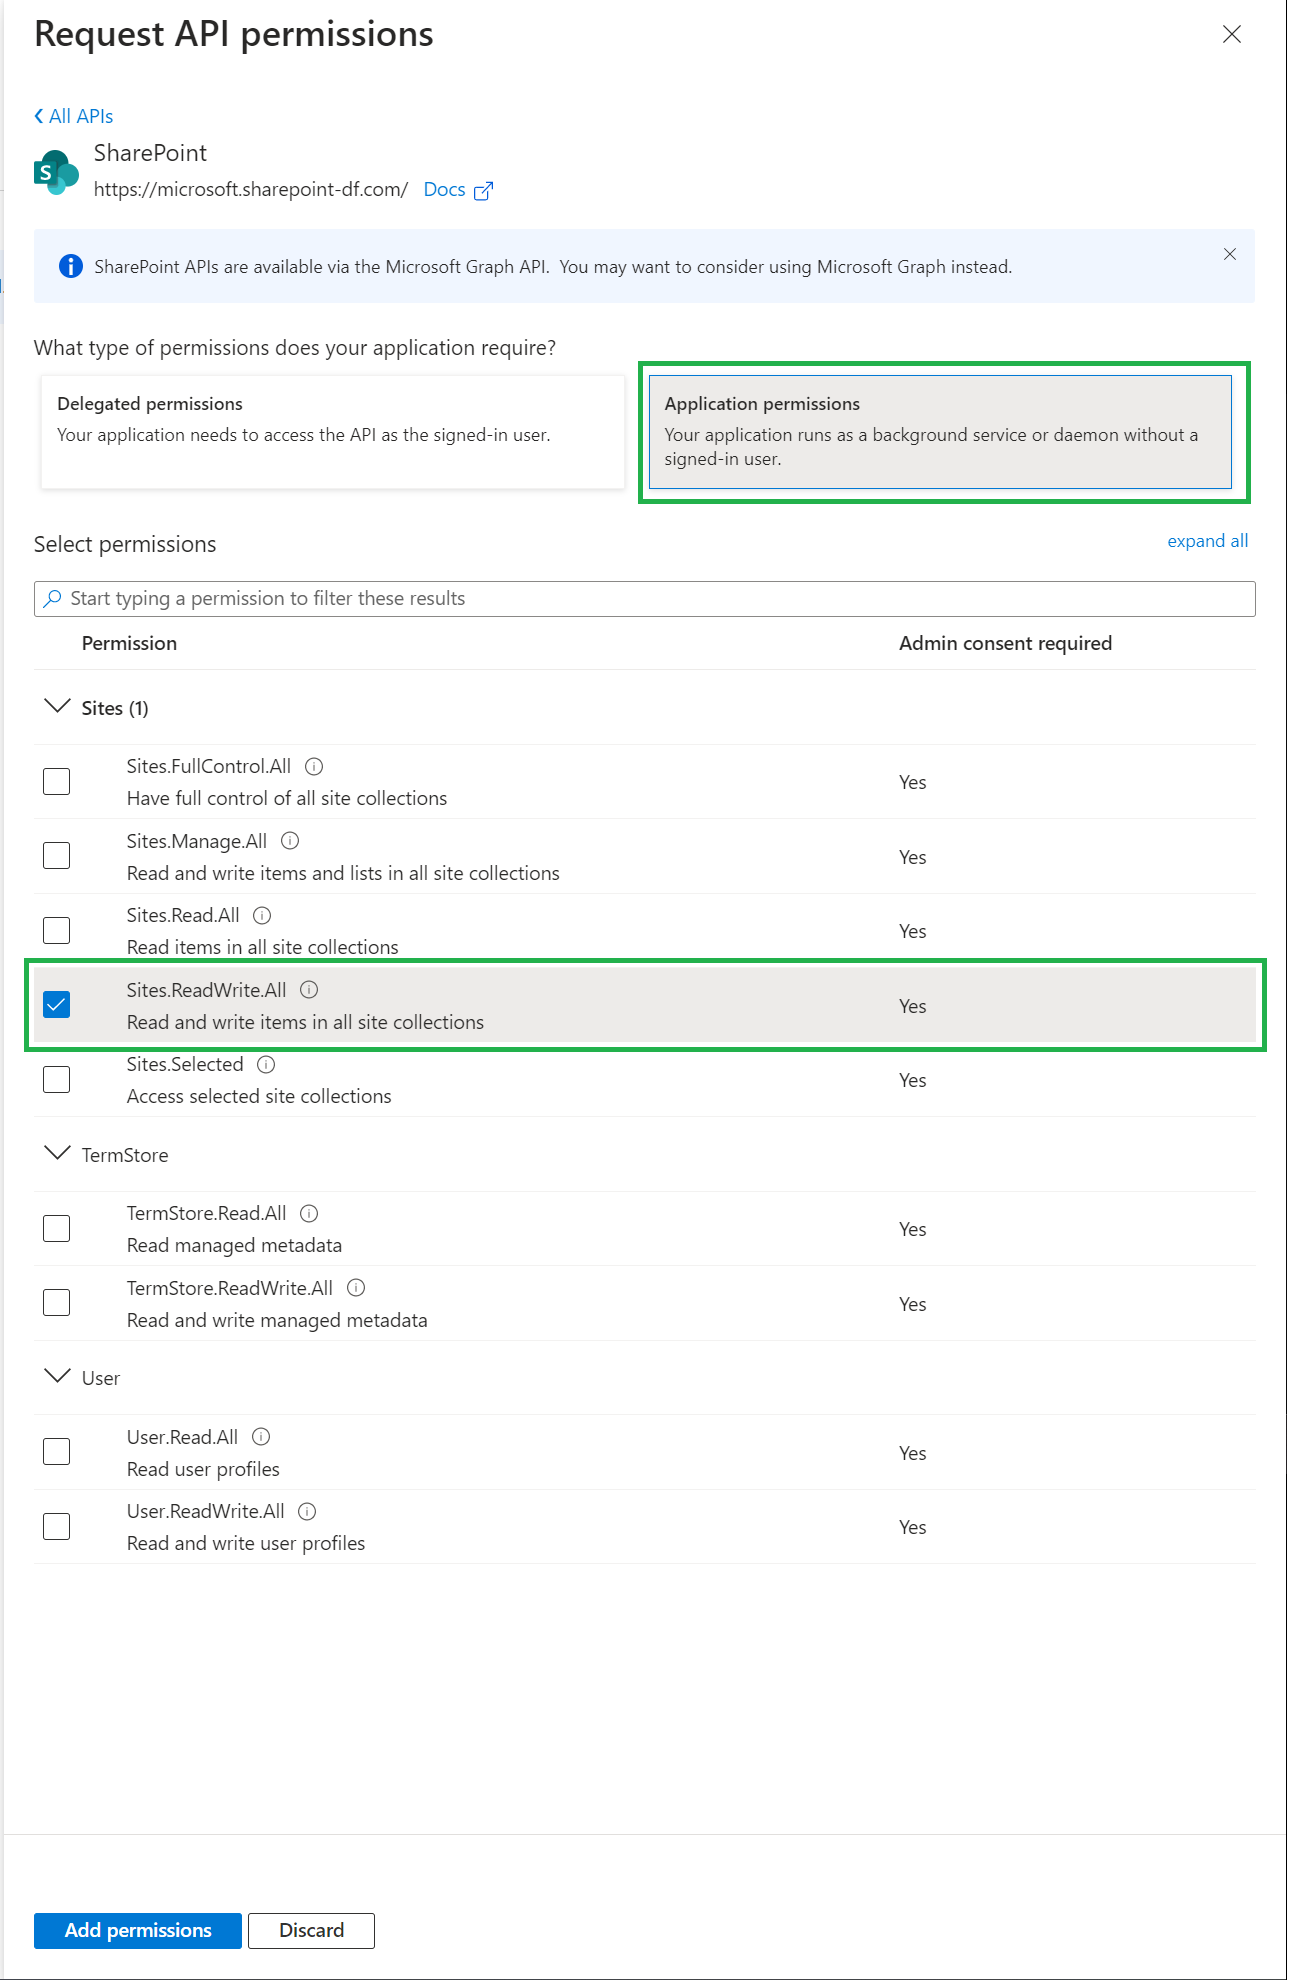Click info icon beside TermStore.ReadWrite.All

[x=356, y=1288]
